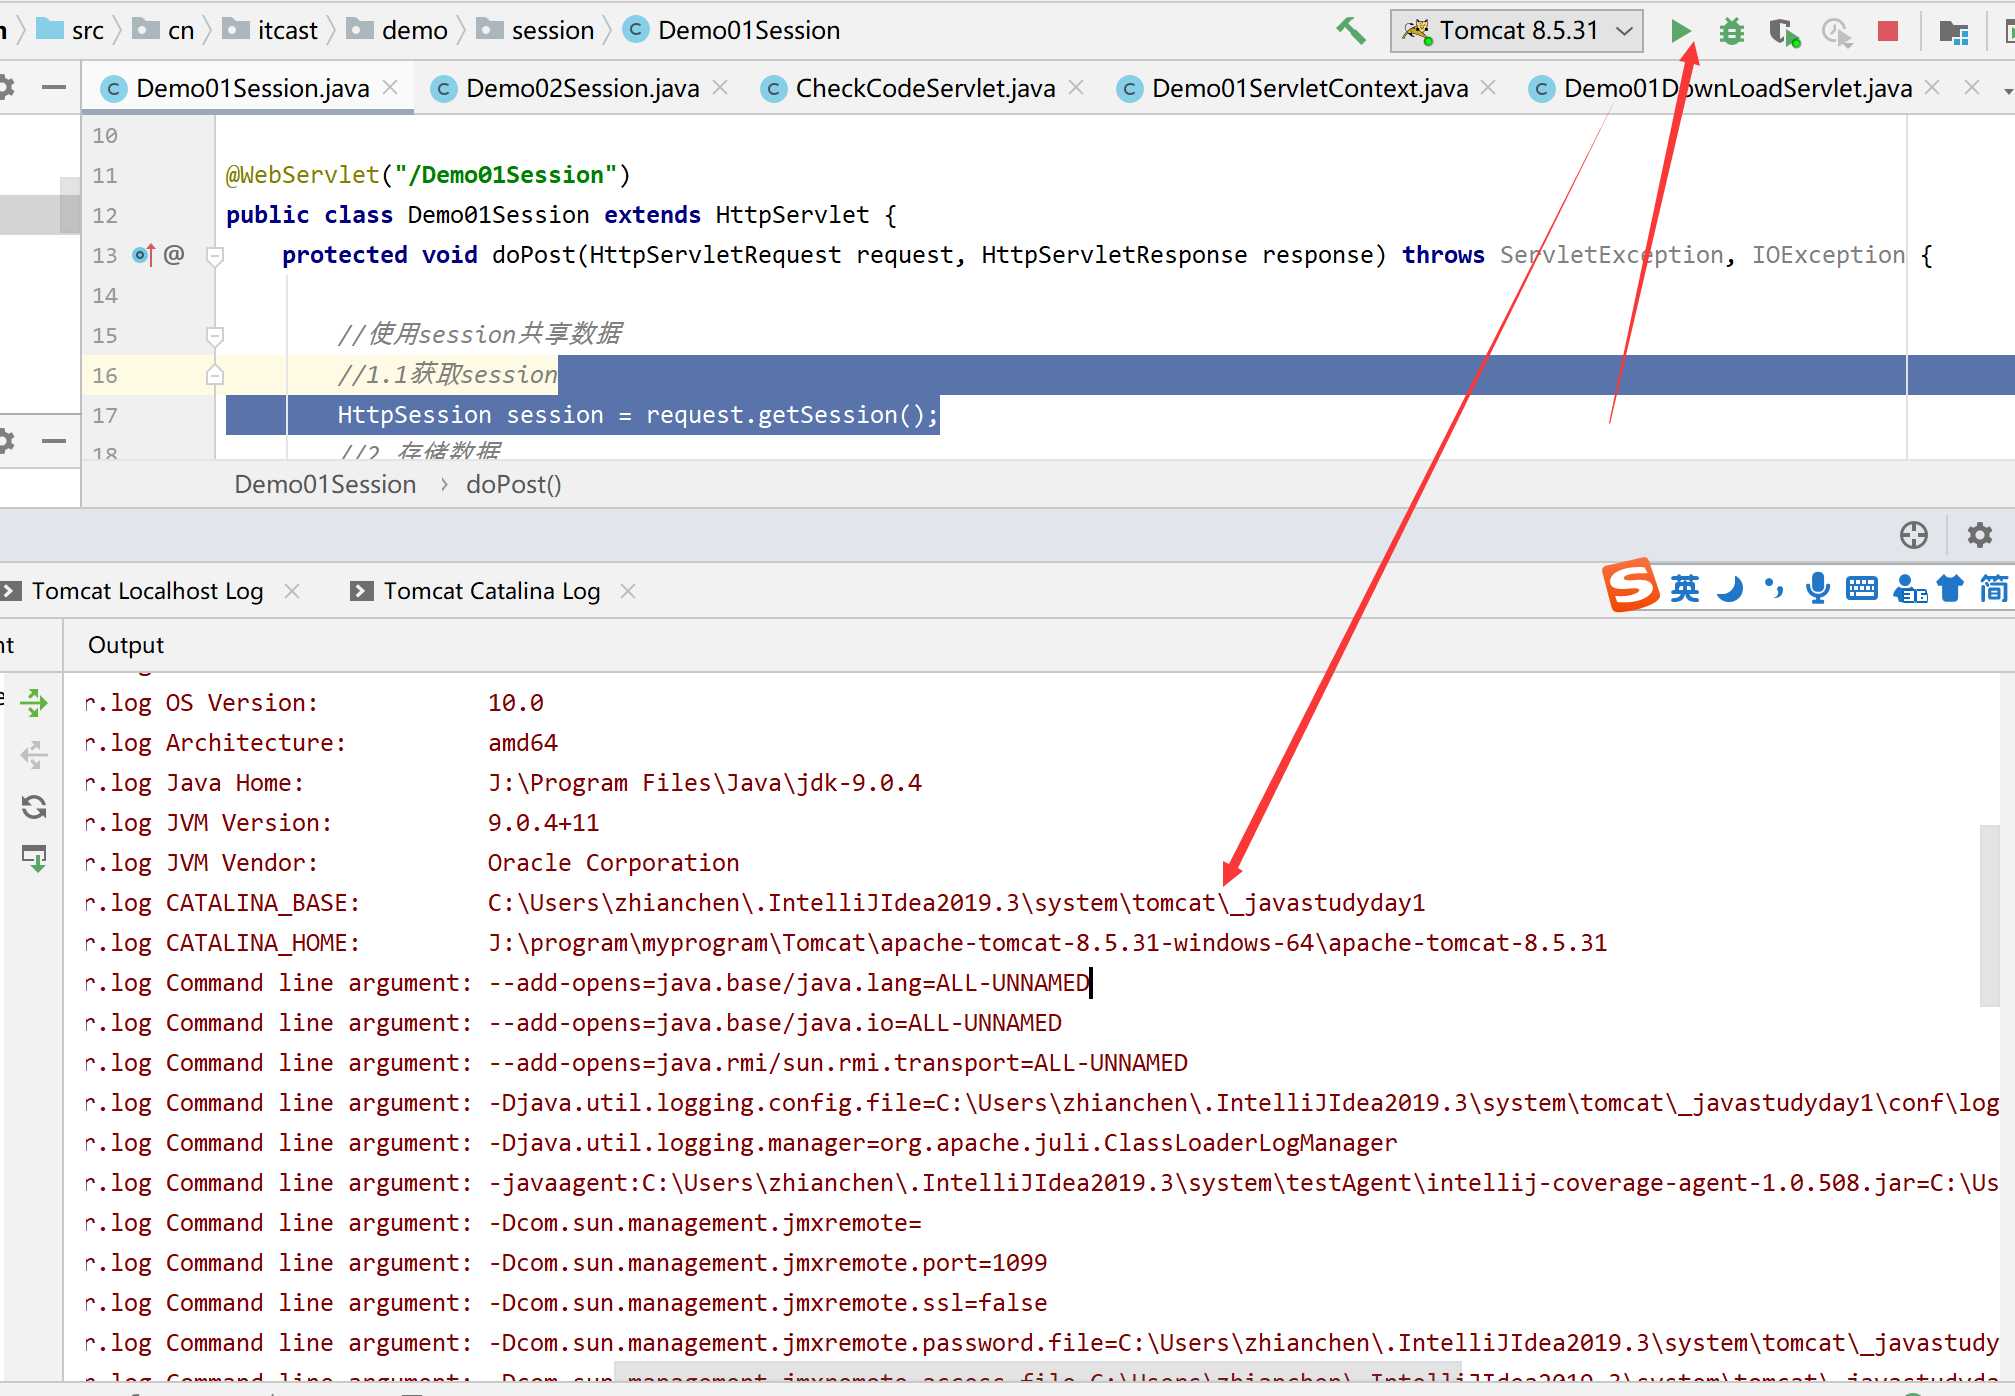2015x1396 pixels.
Task: Click the demo breadcrumb folder
Action: 398,31
